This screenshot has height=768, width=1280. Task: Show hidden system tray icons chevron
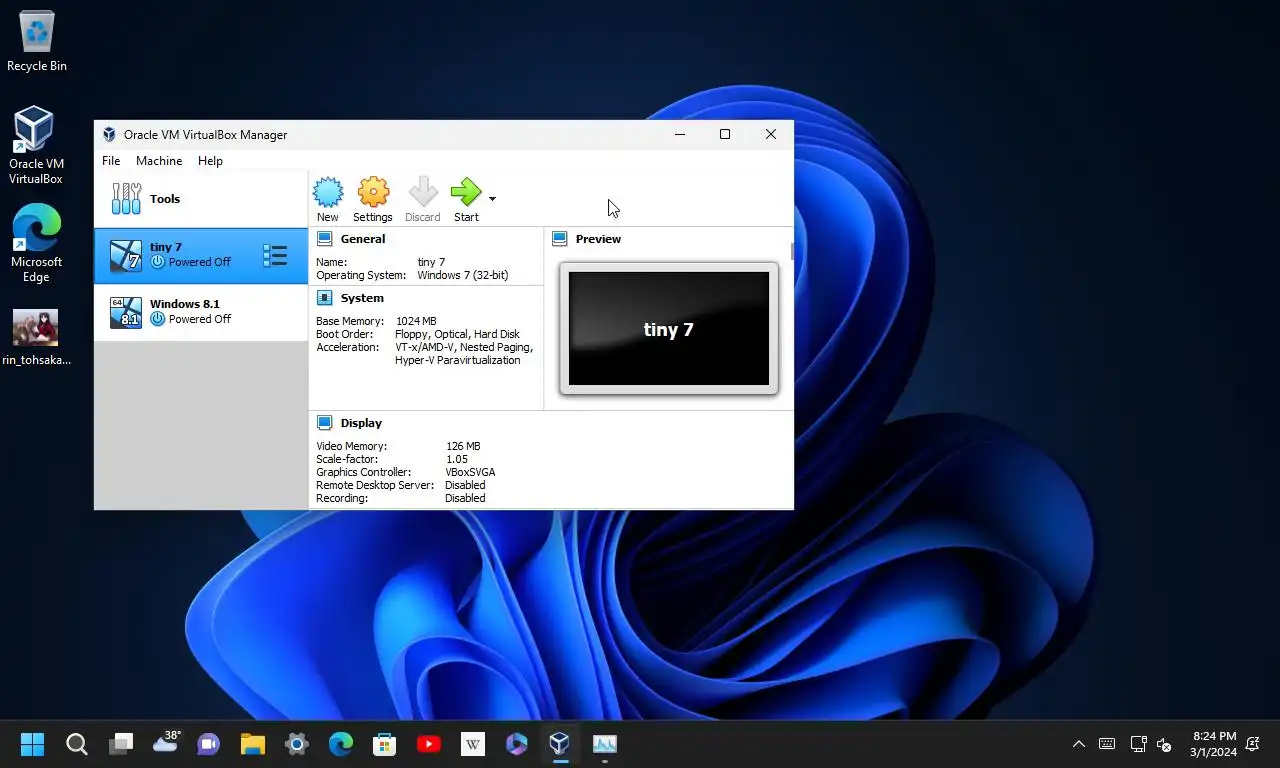tap(1079, 744)
